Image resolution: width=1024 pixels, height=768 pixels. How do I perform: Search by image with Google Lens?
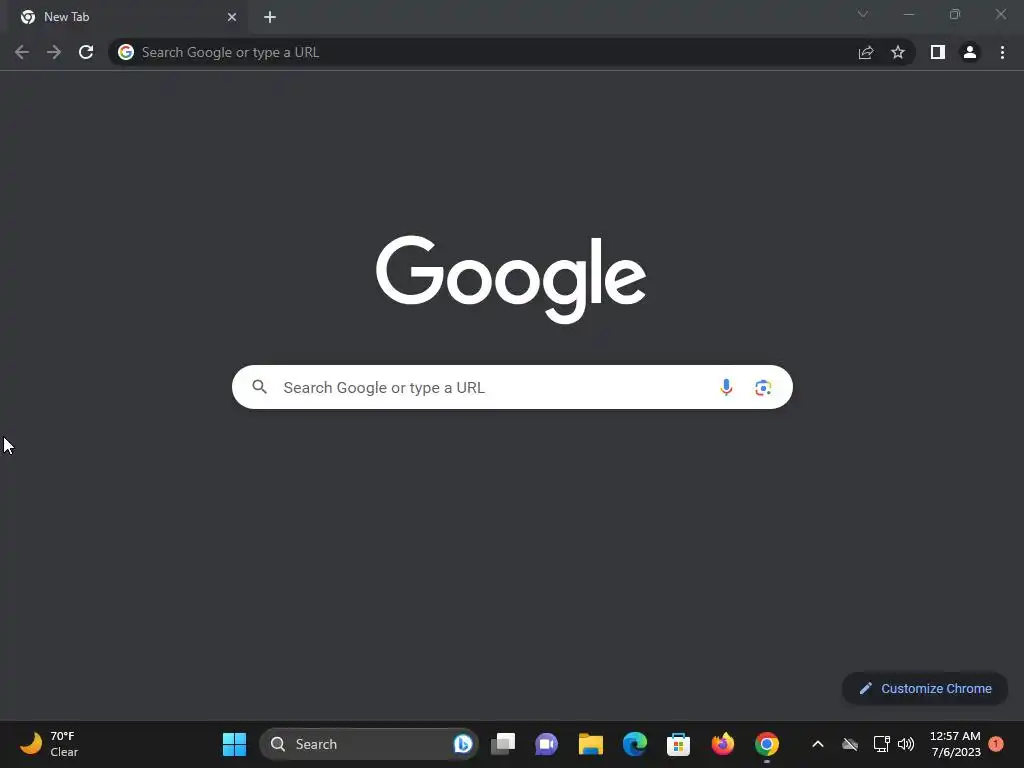763,387
